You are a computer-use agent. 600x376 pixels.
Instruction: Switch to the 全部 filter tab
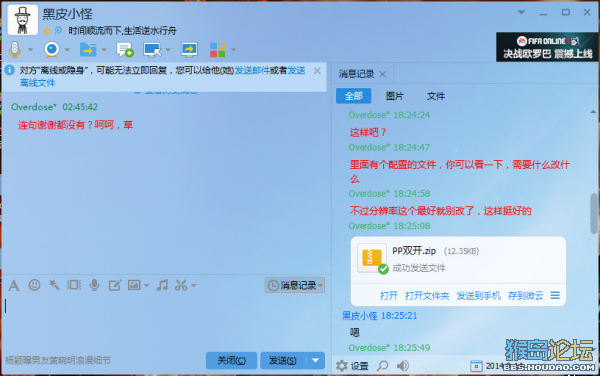tap(354, 96)
